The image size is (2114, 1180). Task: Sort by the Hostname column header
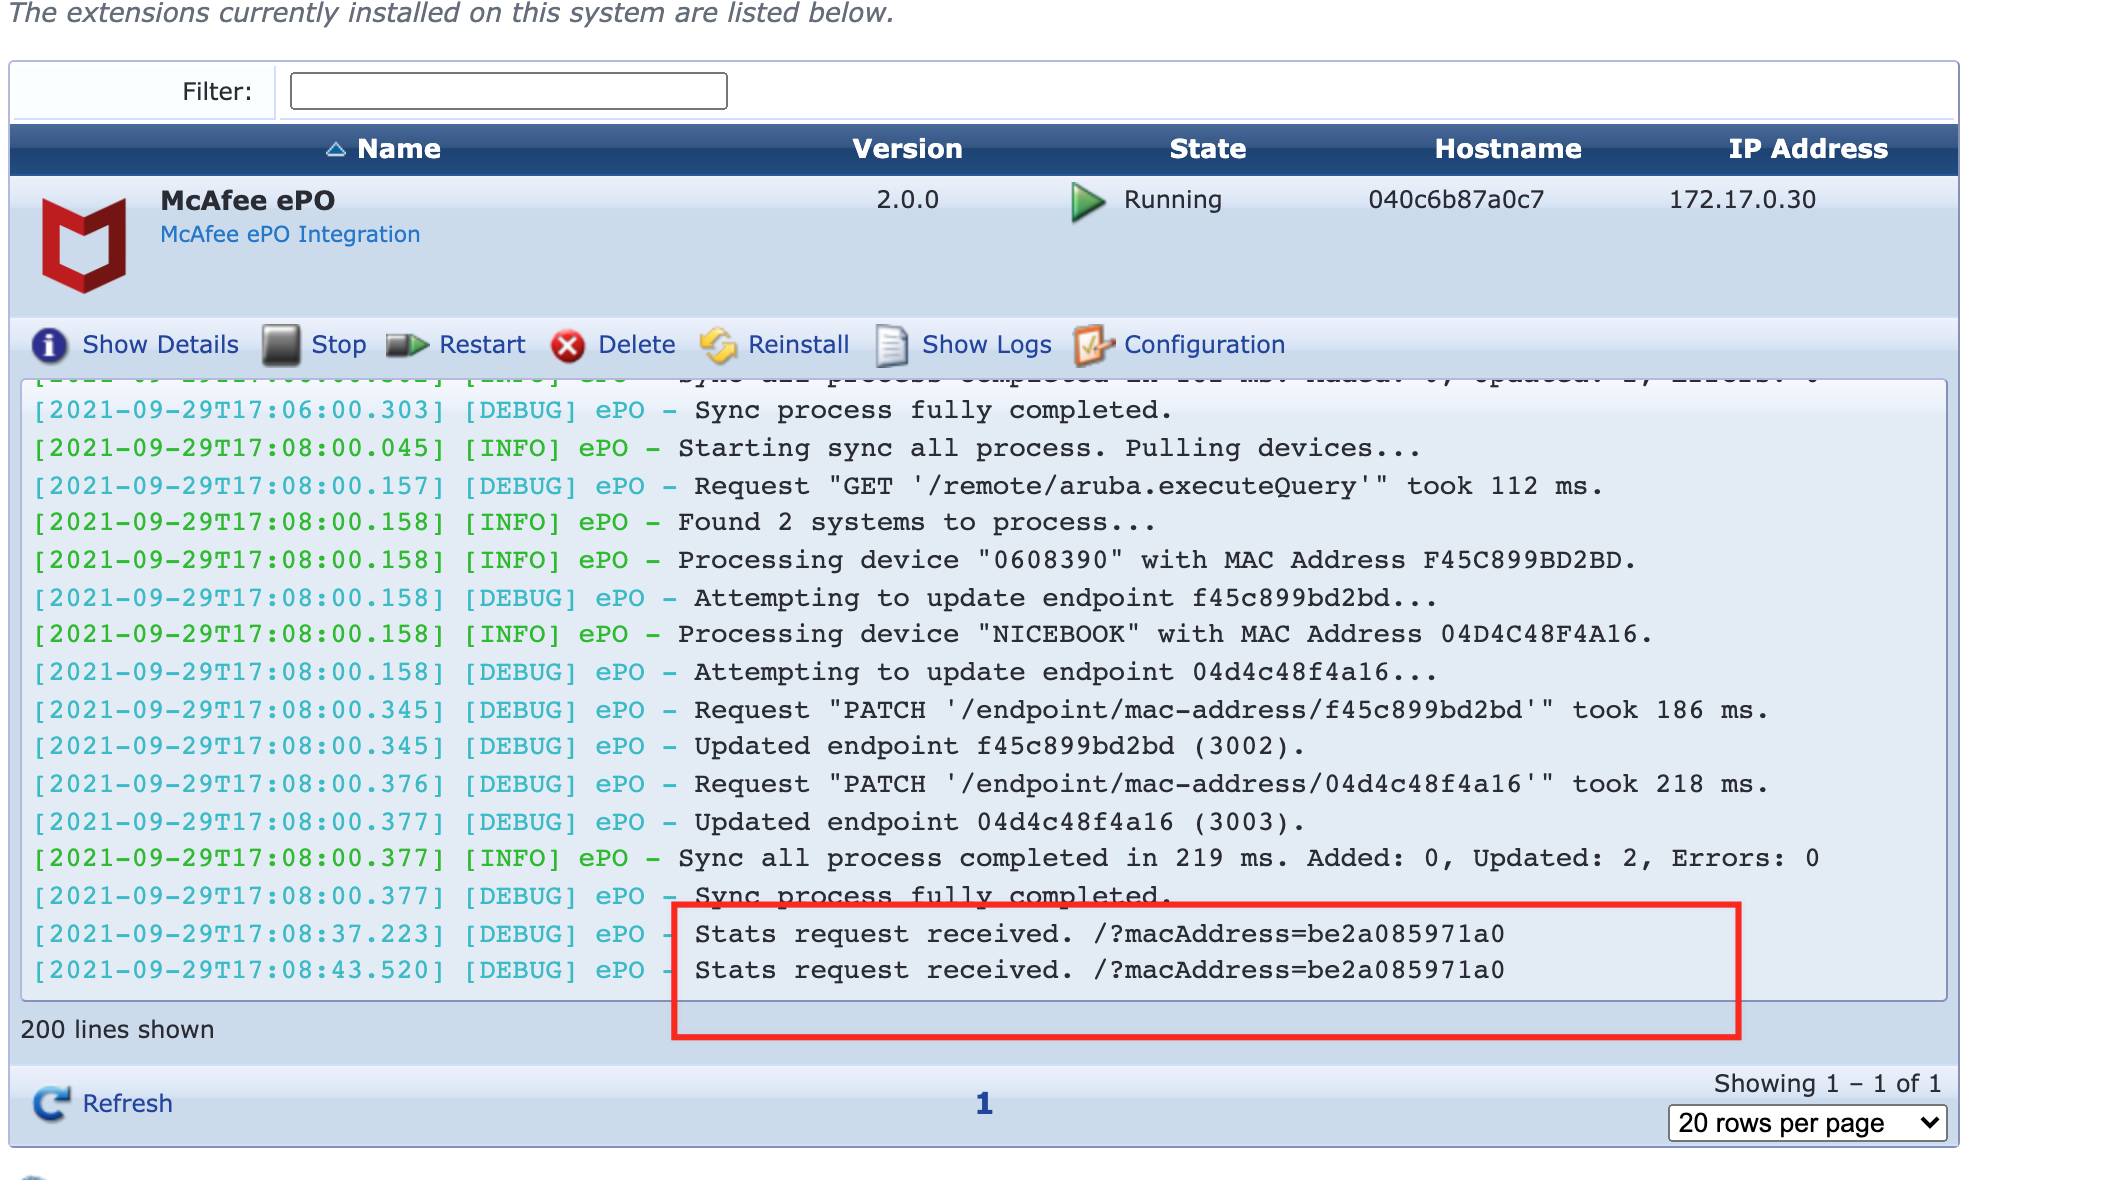1508,149
